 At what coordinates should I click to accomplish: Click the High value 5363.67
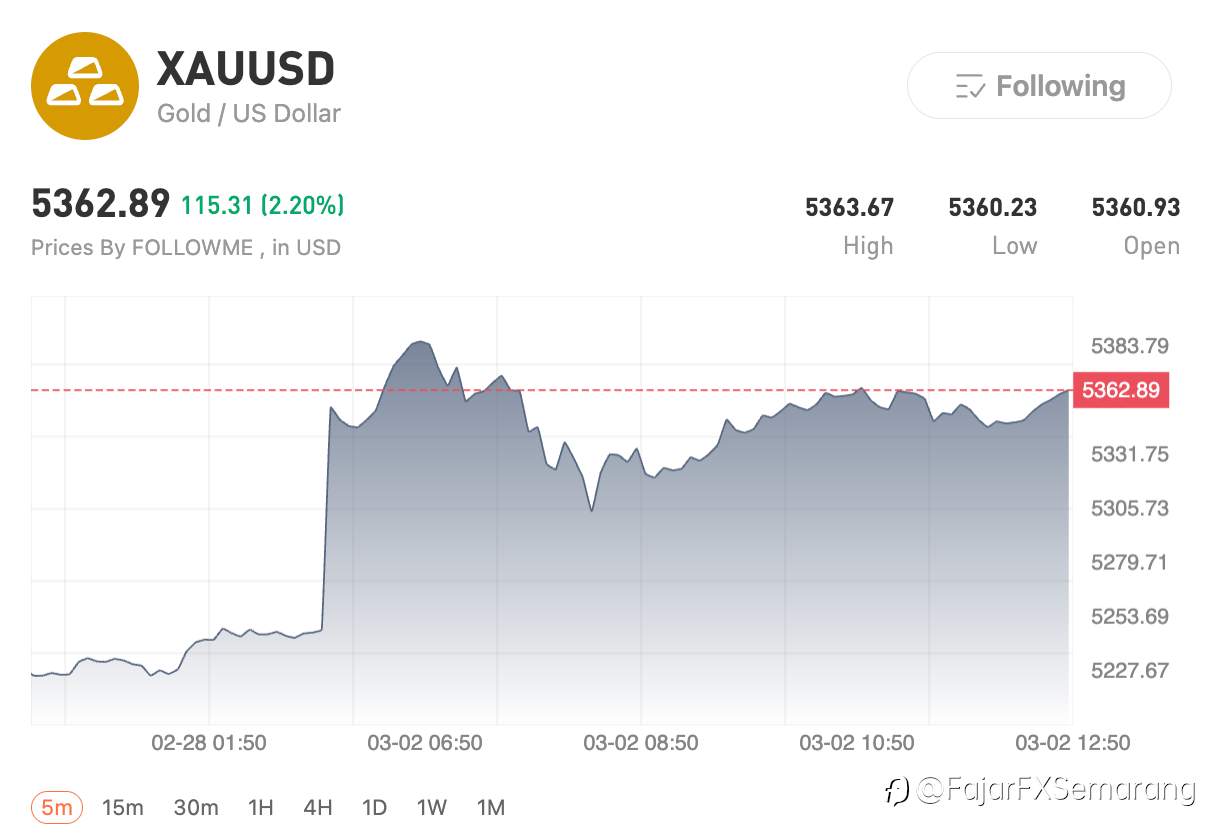(849, 208)
